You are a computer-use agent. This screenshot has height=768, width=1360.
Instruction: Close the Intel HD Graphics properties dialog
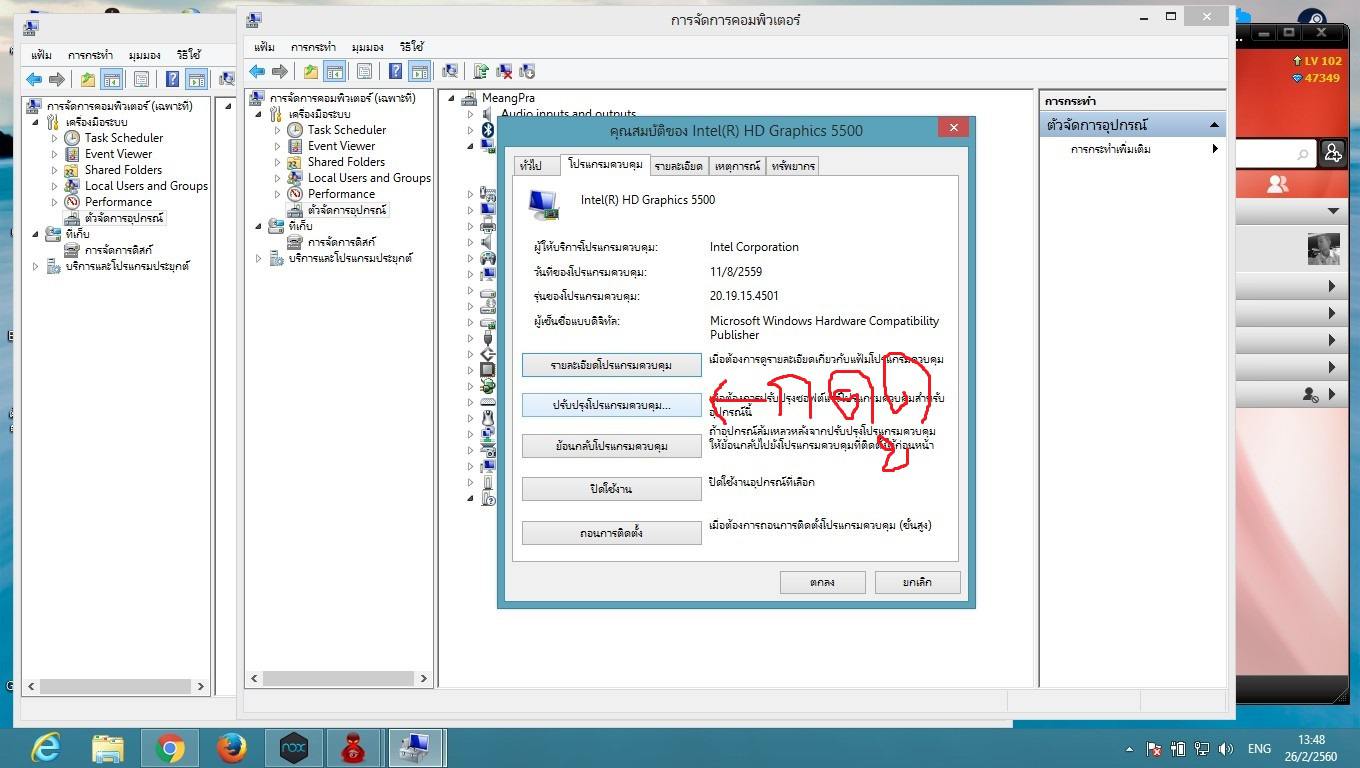[x=953, y=127]
